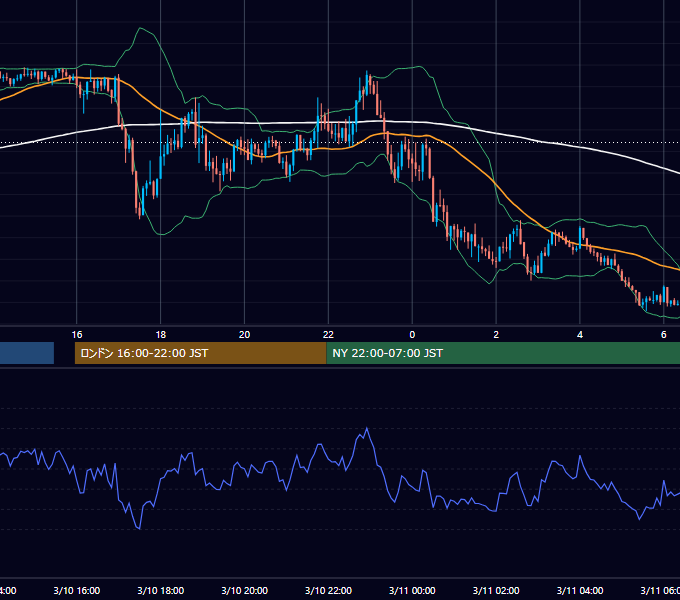Click the '3/10 20:00' oscillator time label
680x600 pixels.
point(245,590)
